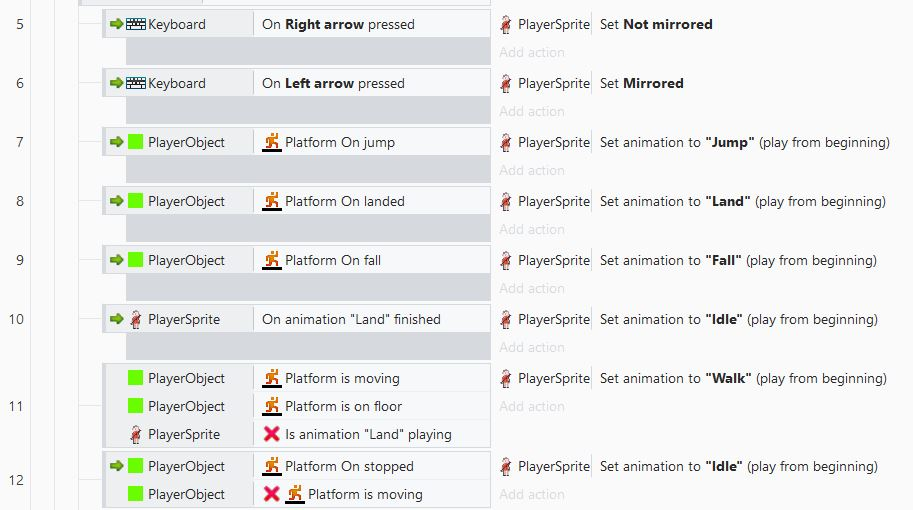
Task: Select Set animation to "Fall" action
Action: (738, 260)
